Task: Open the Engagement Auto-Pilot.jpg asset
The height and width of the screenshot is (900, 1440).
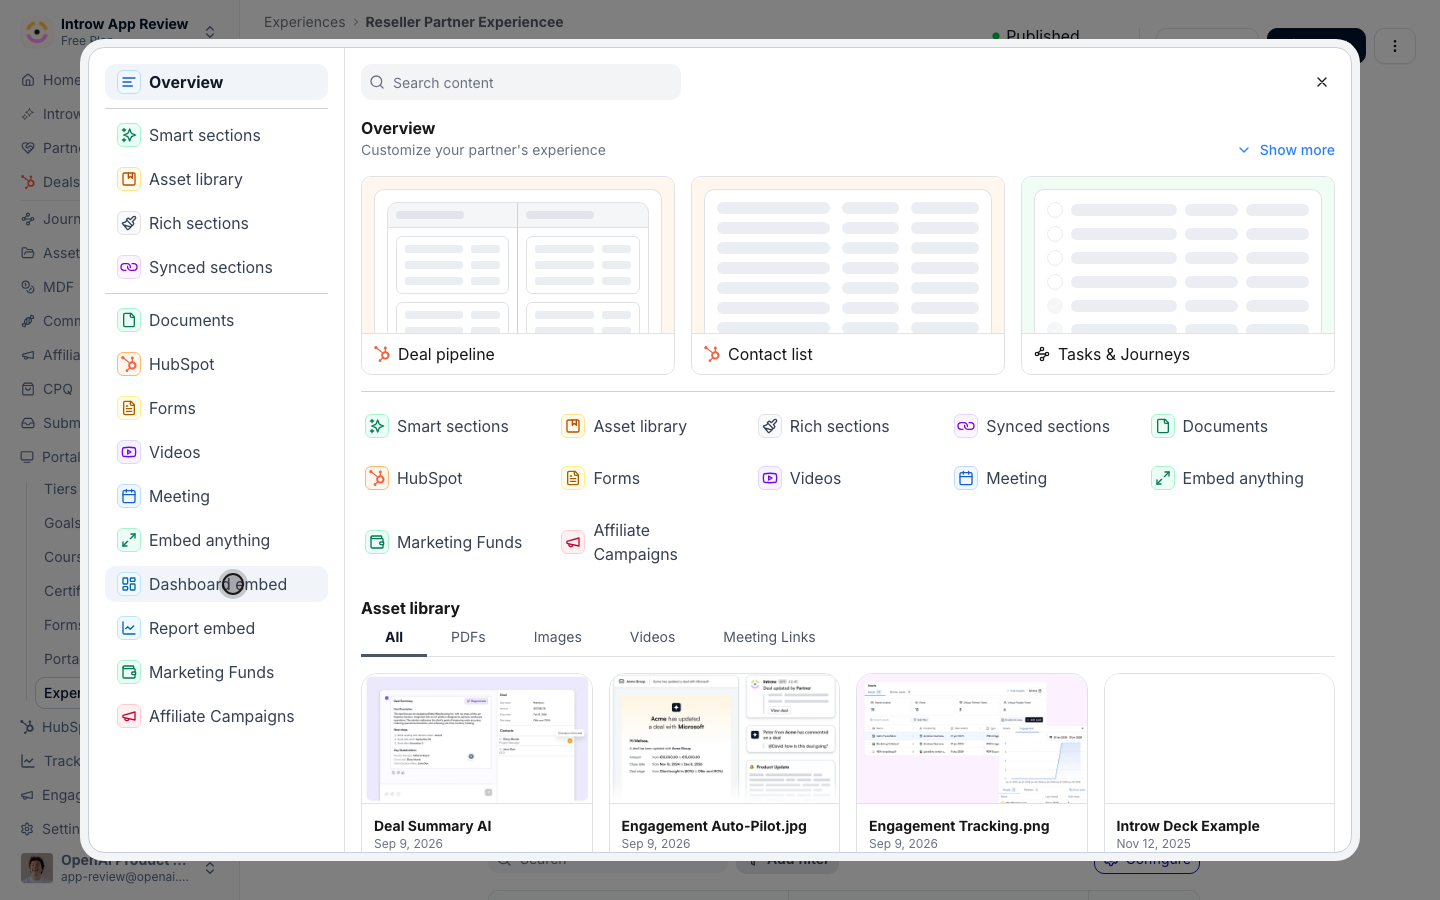Action: coord(724,763)
